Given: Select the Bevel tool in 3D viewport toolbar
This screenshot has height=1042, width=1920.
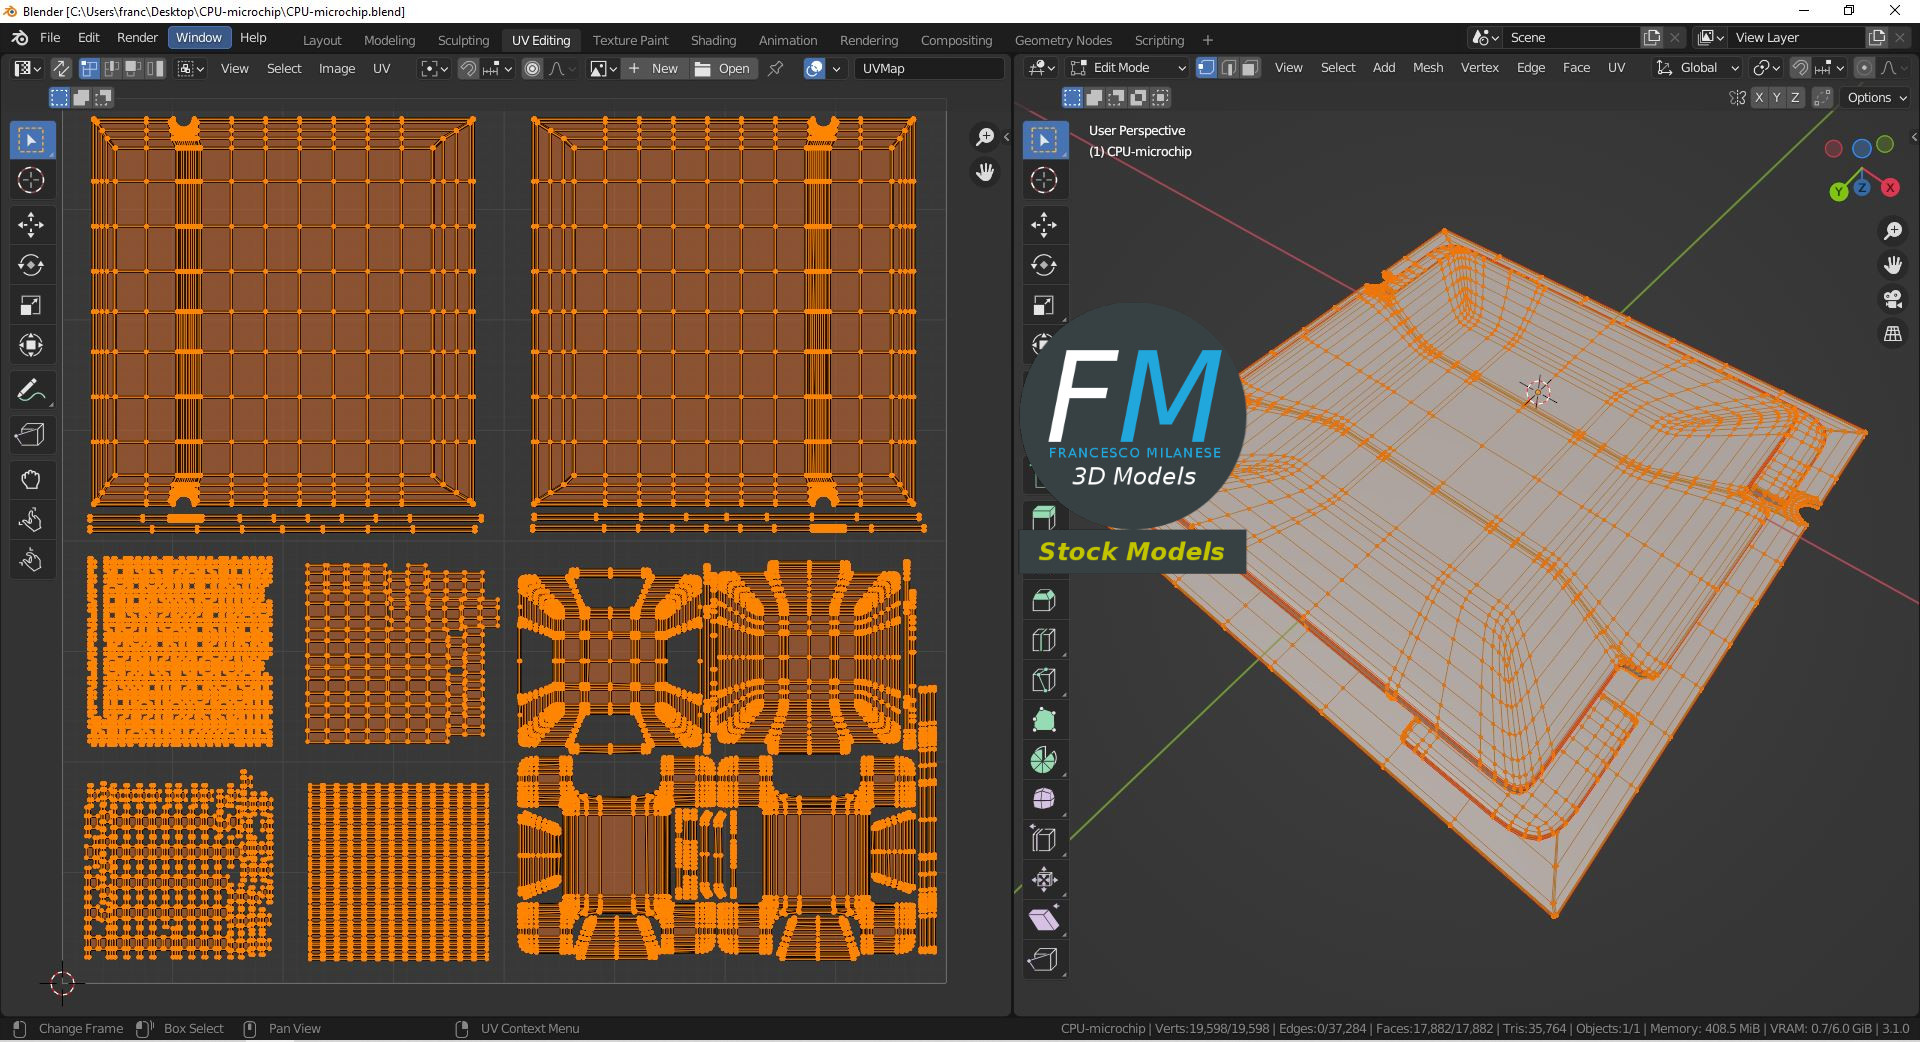Looking at the screenshot, I should 1044,600.
